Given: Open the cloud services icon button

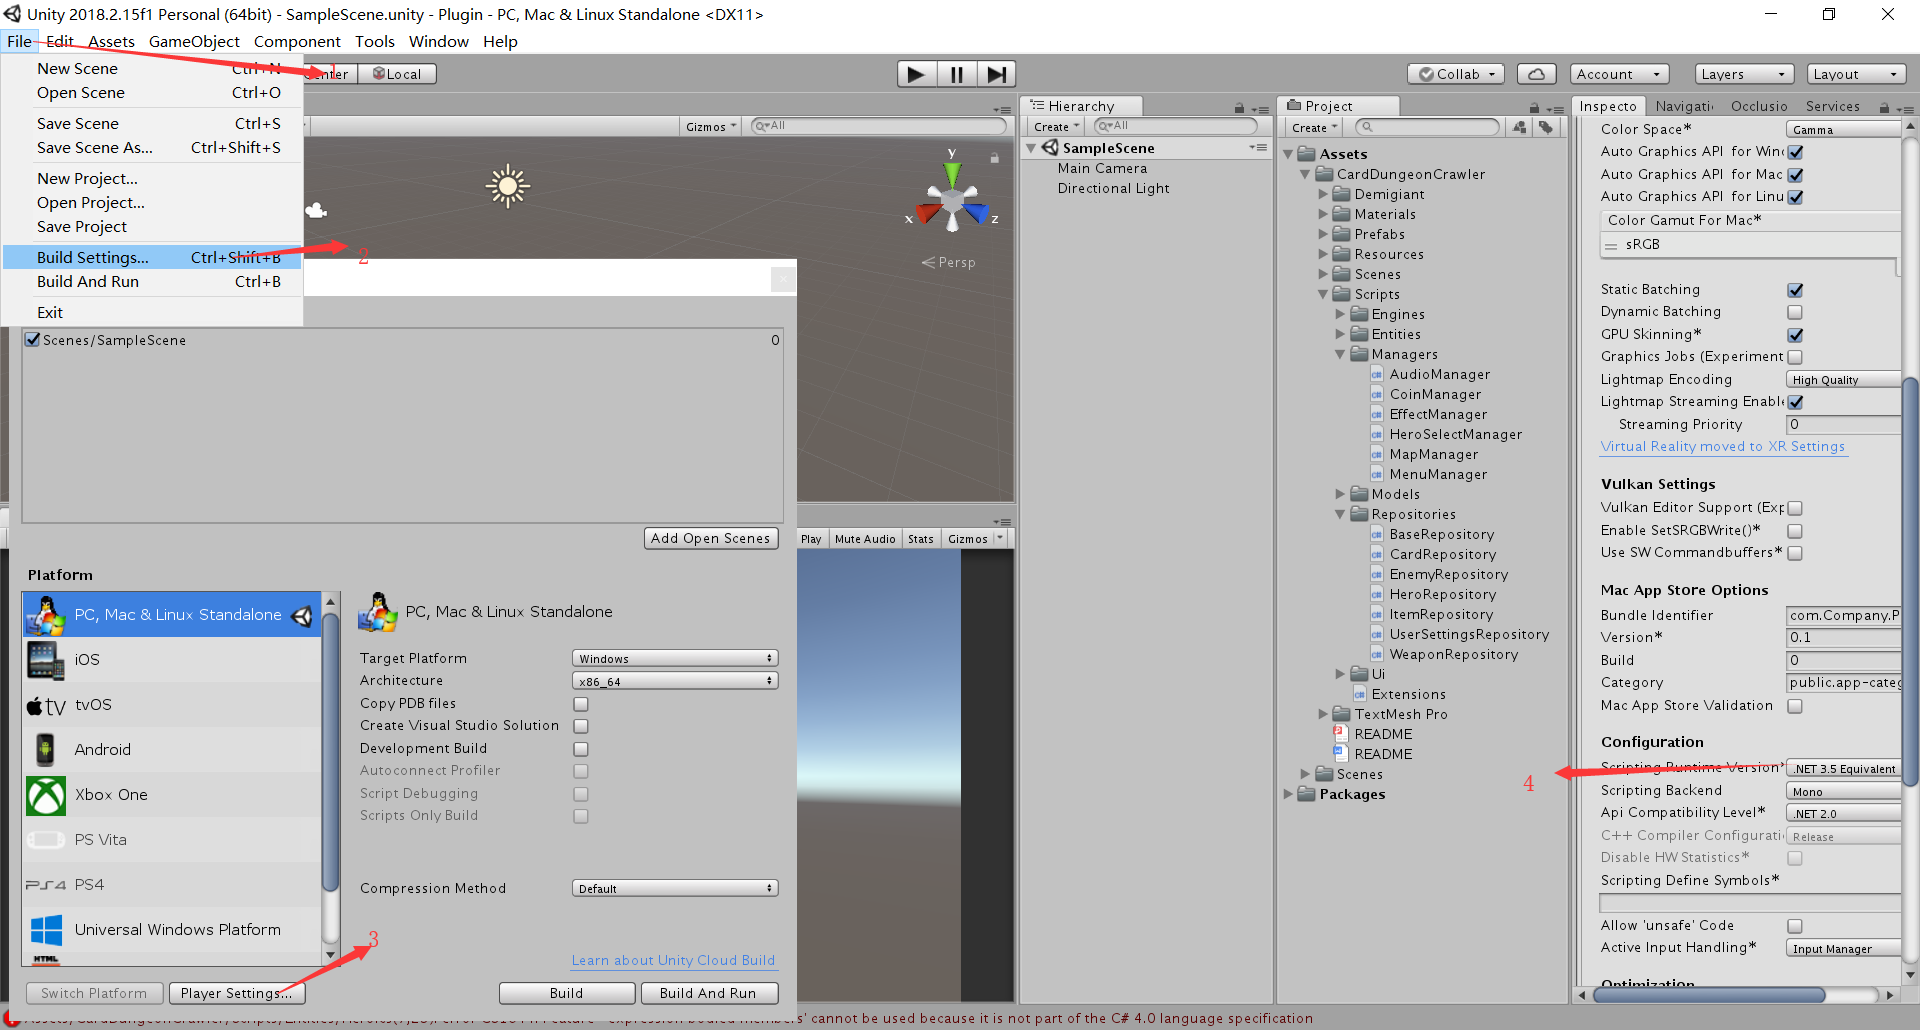Looking at the screenshot, I should point(1536,74).
